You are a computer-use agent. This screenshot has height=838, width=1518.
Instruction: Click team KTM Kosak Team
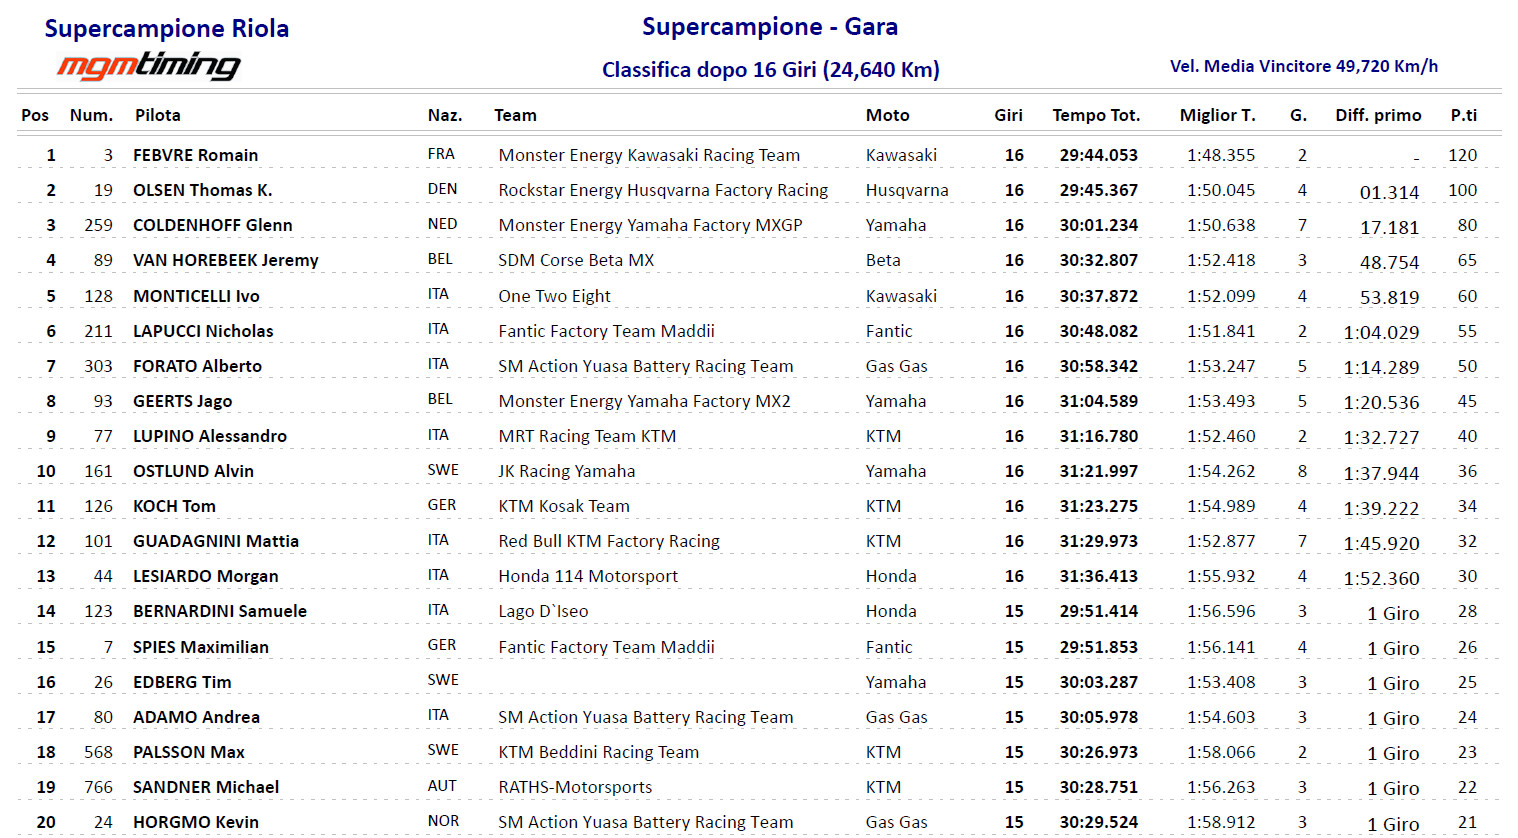click(x=564, y=506)
